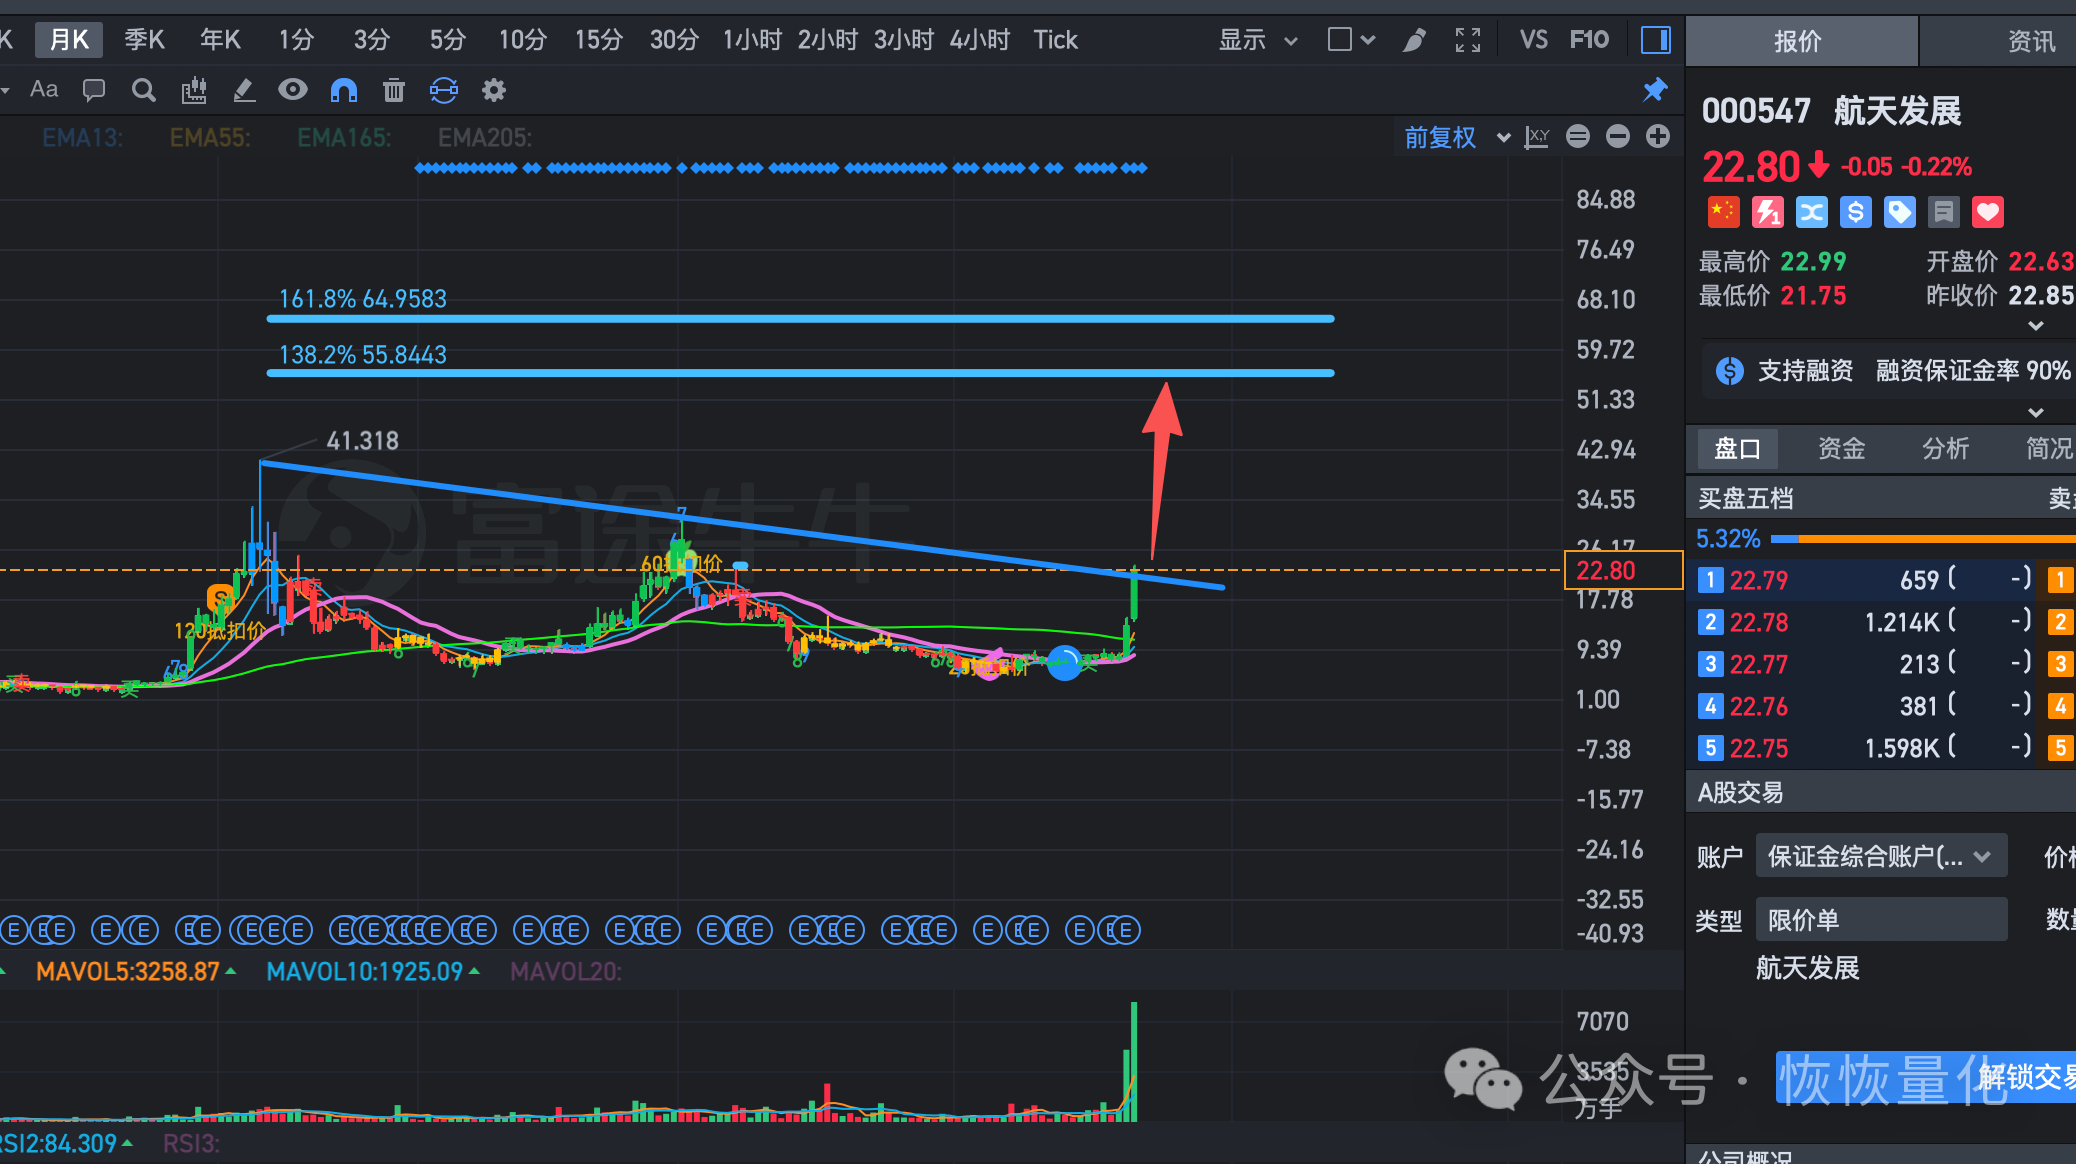Click the VS compare button

[1533, 40]
